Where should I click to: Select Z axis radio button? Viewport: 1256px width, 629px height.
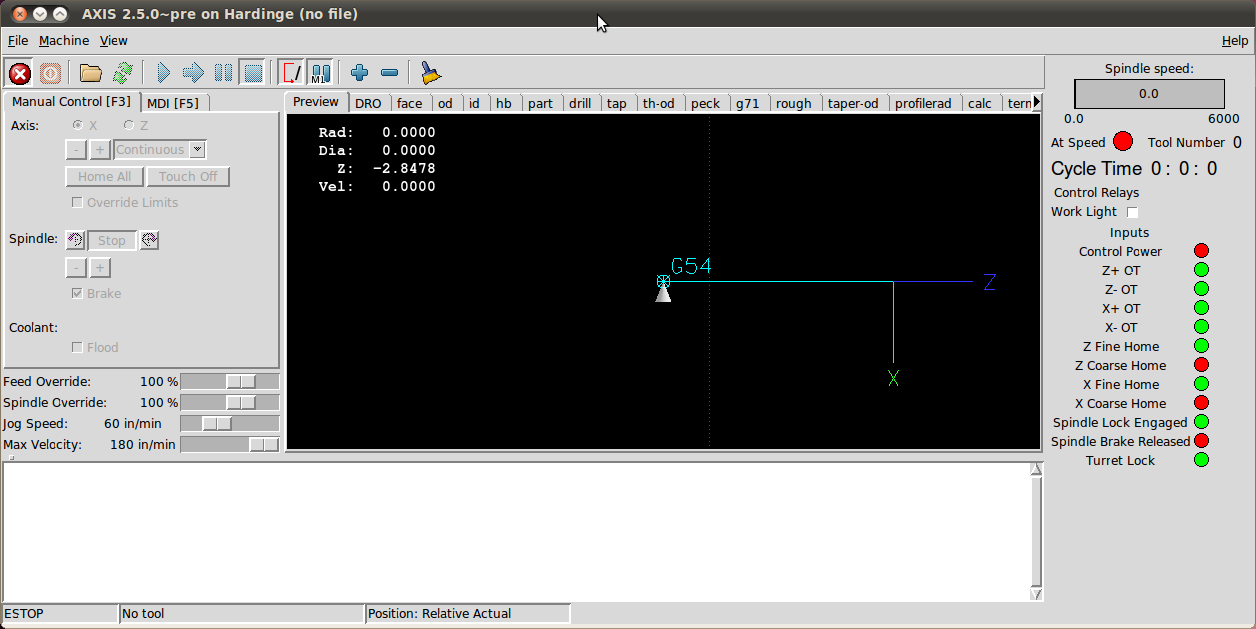click(x=128, y=125)
